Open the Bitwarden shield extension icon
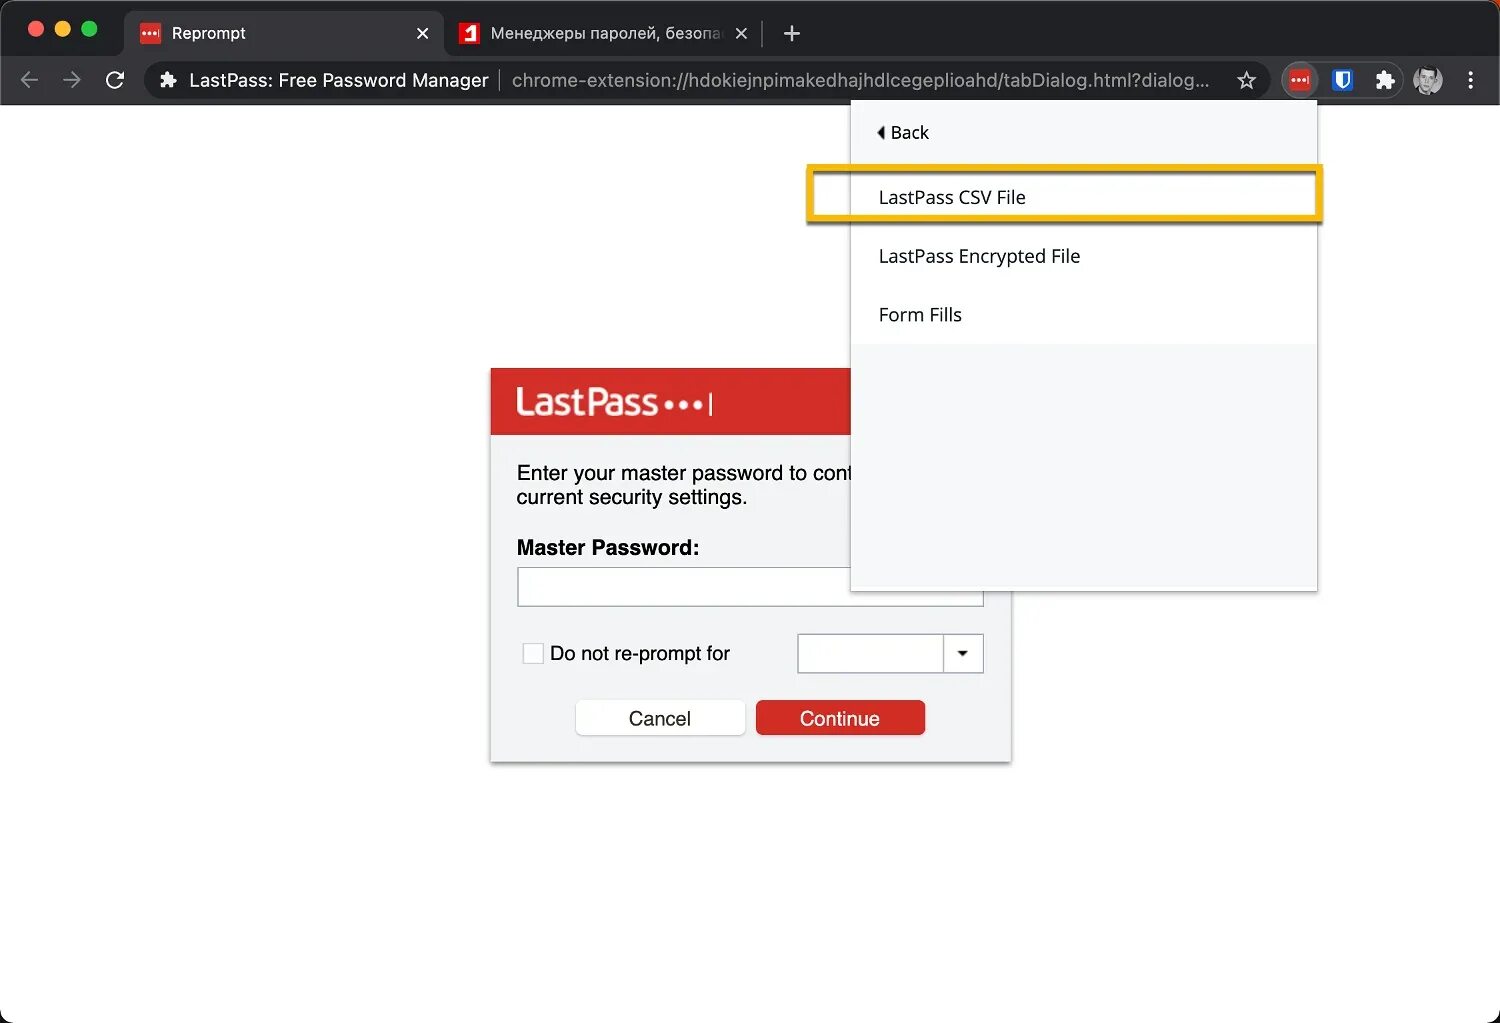 [1343, 80]
